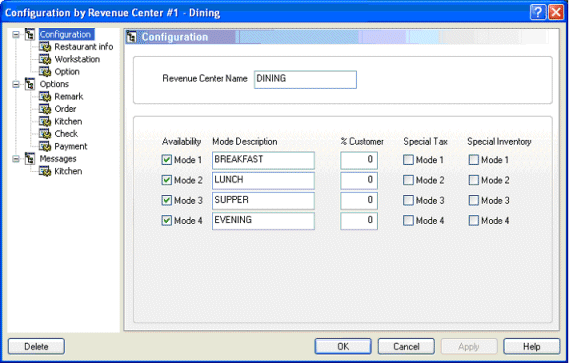This screenshot has width=569, height=363.
Task: Collapse the Options tree node
Action: point(16,84)
